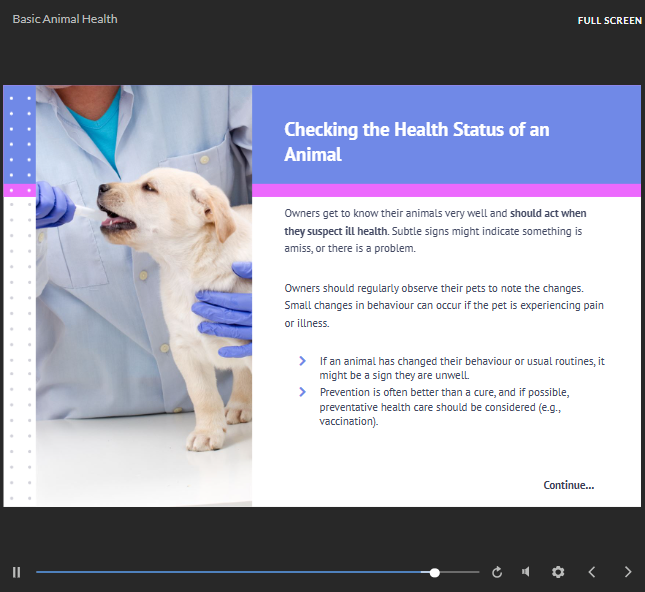Click the 'Owners should regularly observe' paragraph

point(444,305)
